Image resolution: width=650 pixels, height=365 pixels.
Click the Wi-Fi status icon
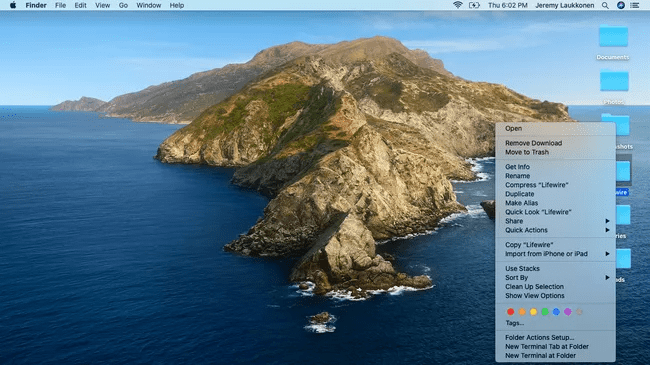(x=458, y=5)
